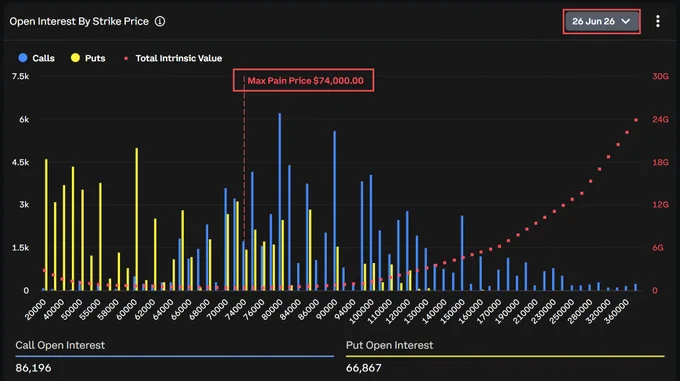Click the Put Open Interest label

click(389, 345)
